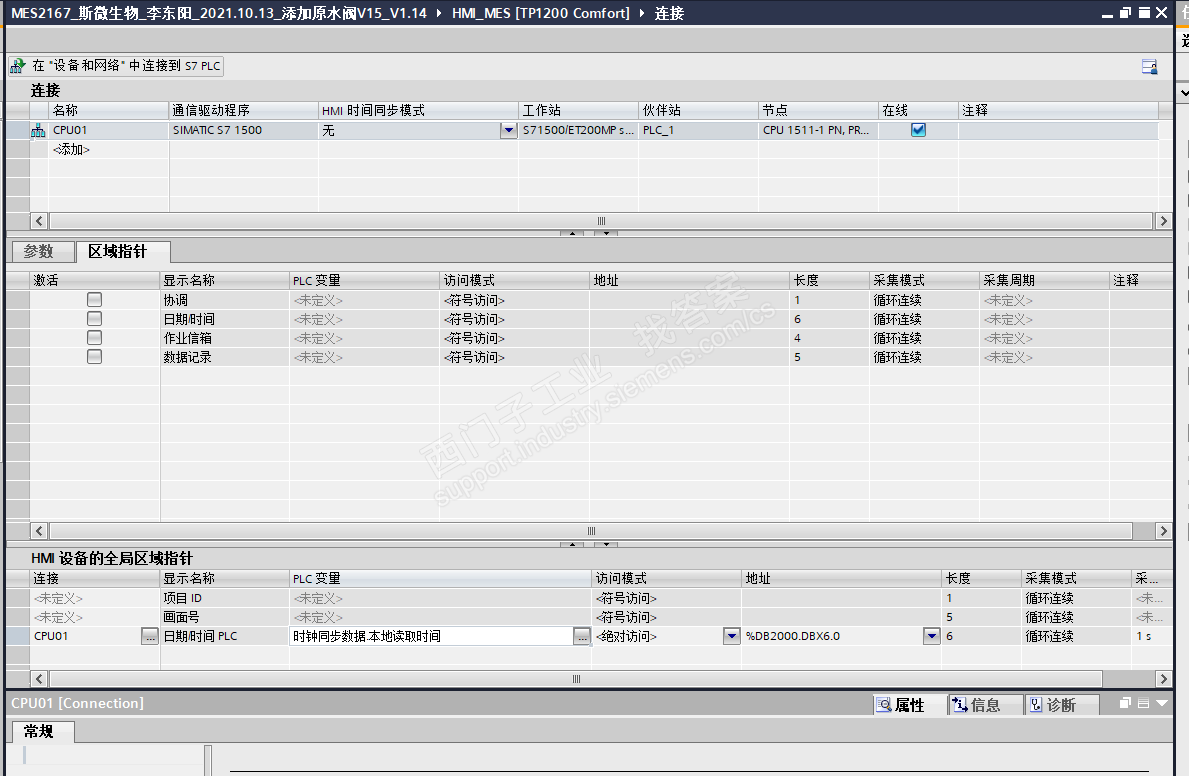
Task: Float the inspector window icon
Action: 1125,703
